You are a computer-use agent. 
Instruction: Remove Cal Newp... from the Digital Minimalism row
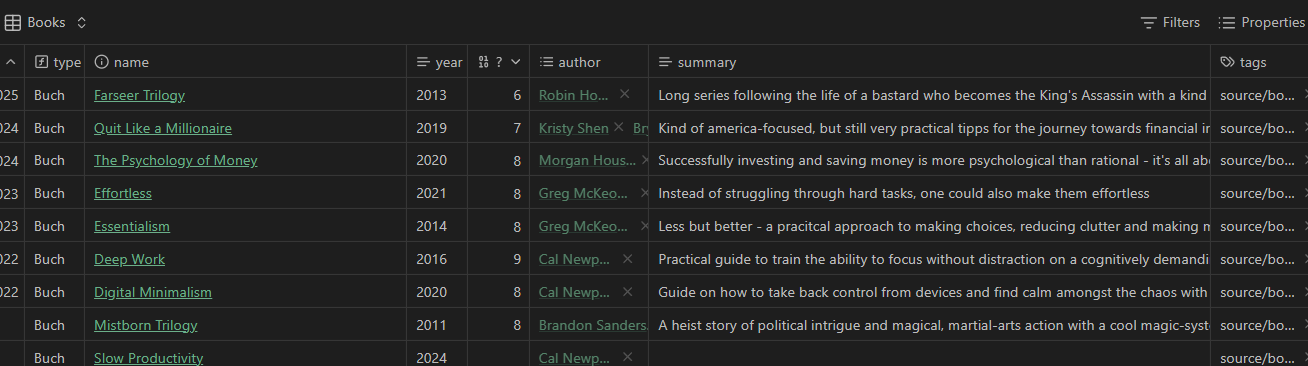coord(627,292)
